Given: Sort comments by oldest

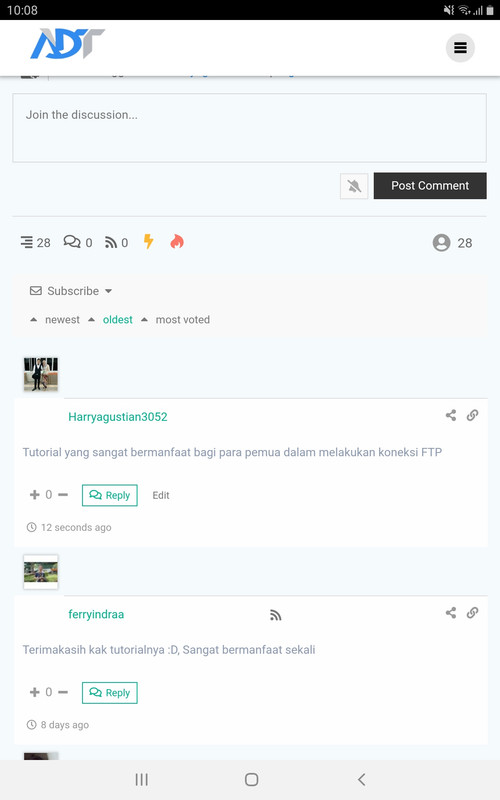Looking at the screenshot, I should click(x=118, y=320).
